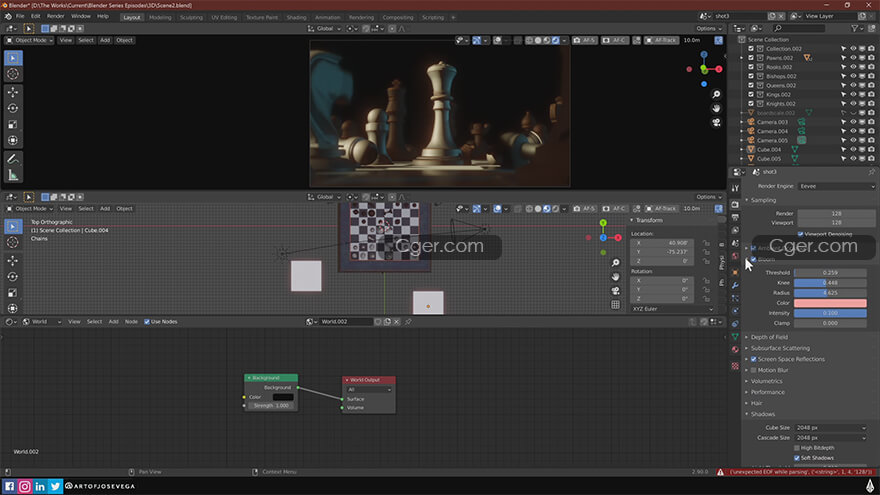Click the AF-Track button in the upper viewport header

tap(662, 40)
